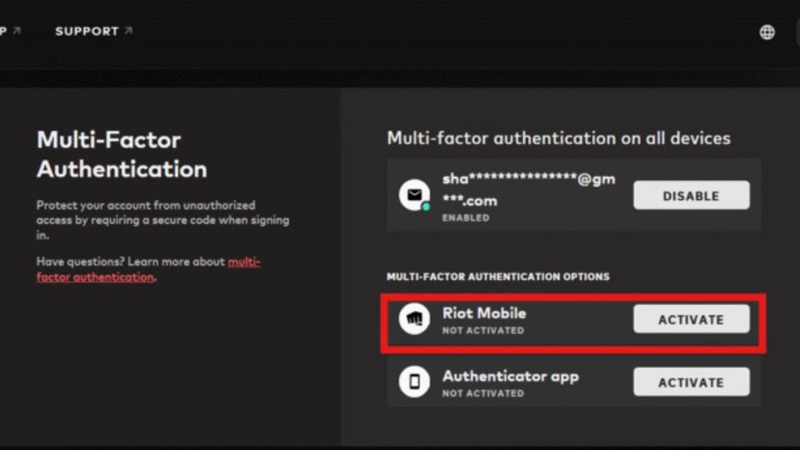The image size is (800, 450).
Task: Click the Authenticator app phone icon
Action: click(x=414, y=383)
